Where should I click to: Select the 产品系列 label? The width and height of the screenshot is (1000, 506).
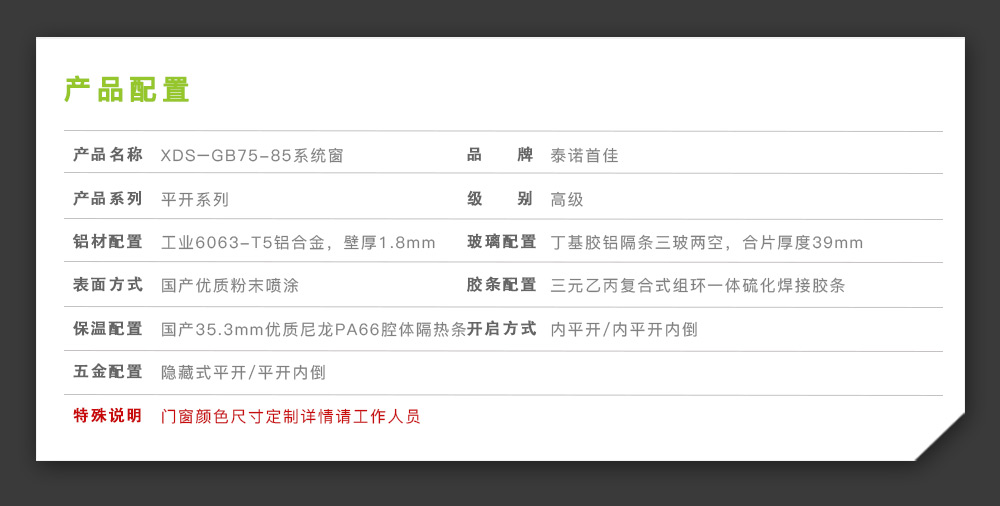tap(107, 198)
